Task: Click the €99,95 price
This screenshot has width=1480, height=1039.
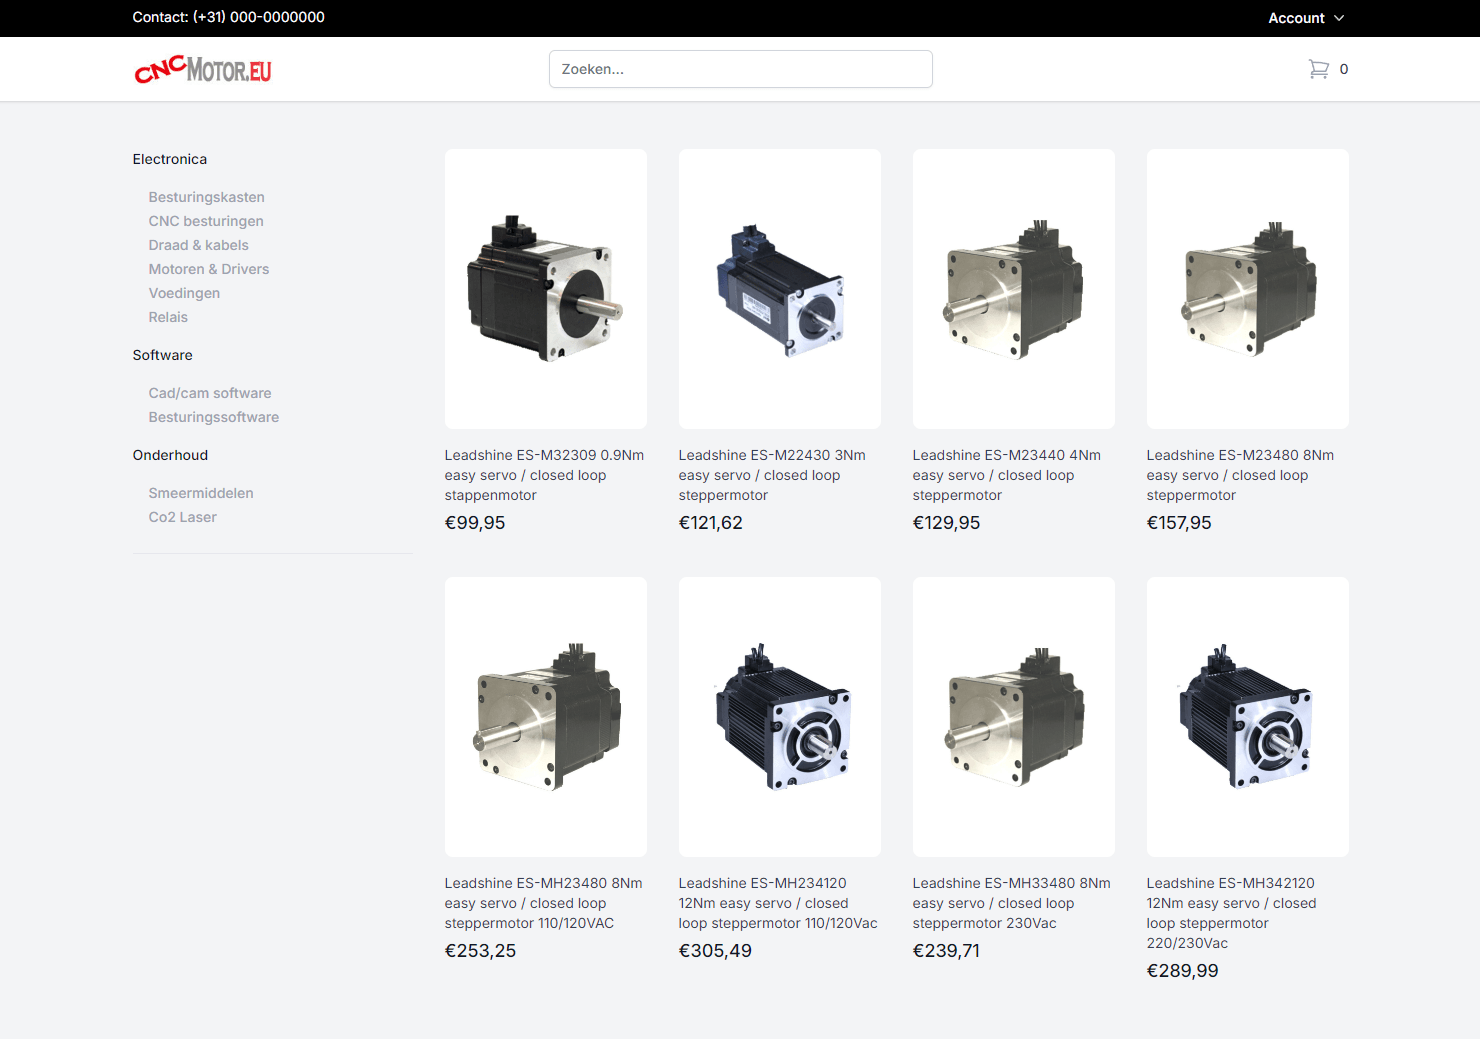Action: pyautogui.click(x=475, y=523)
